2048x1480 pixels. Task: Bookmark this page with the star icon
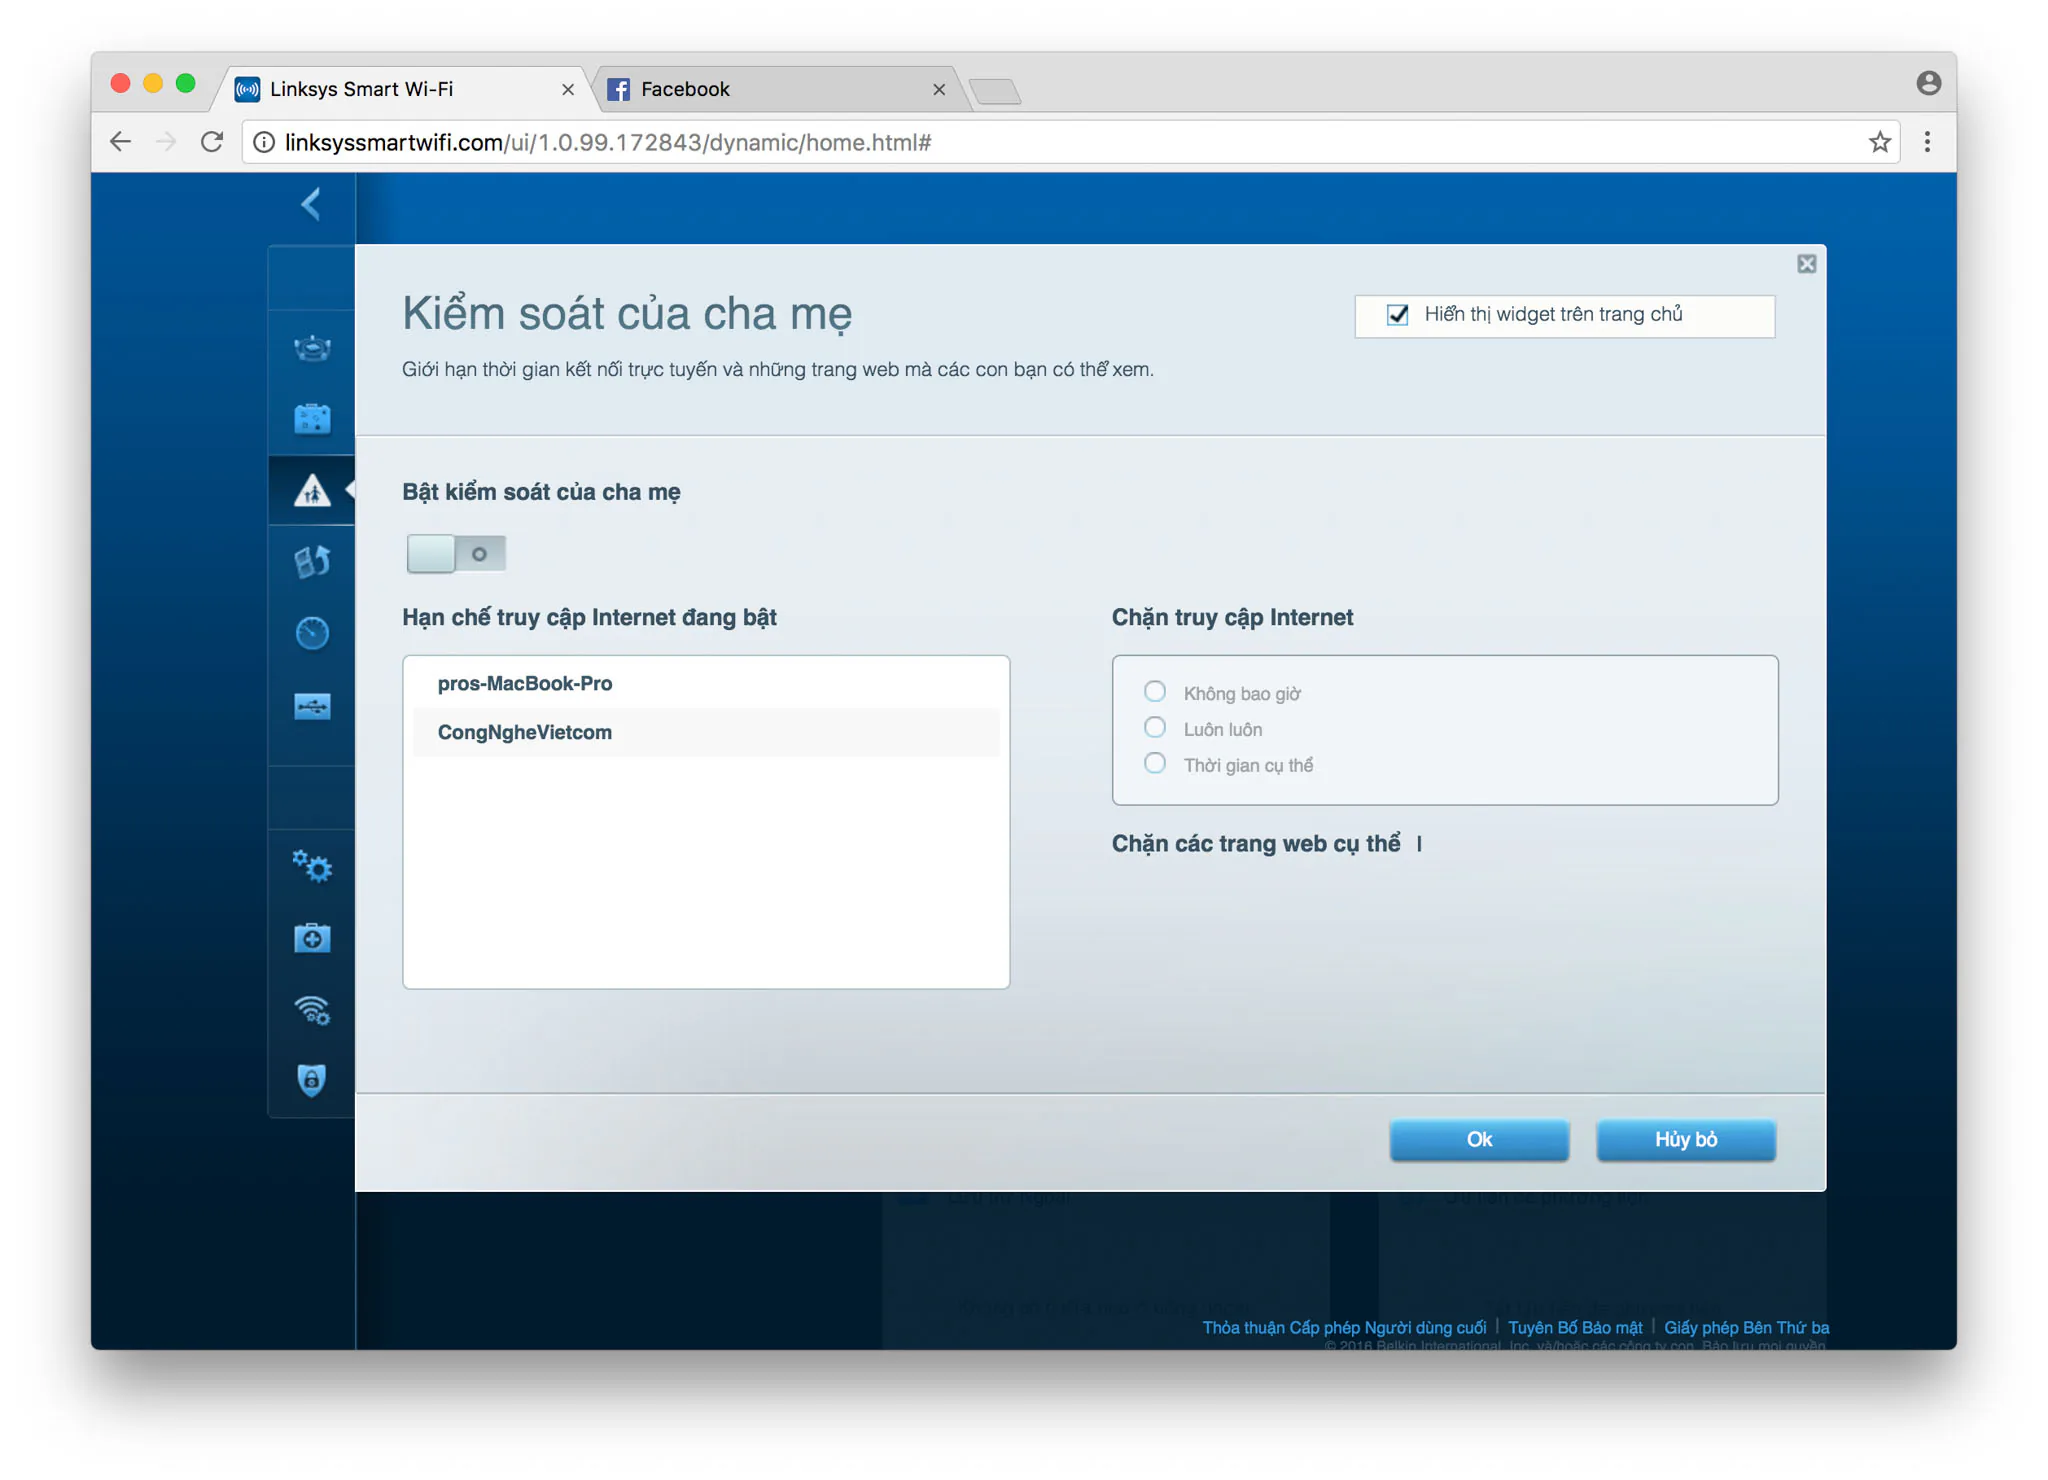click(x=1879, y=142)
